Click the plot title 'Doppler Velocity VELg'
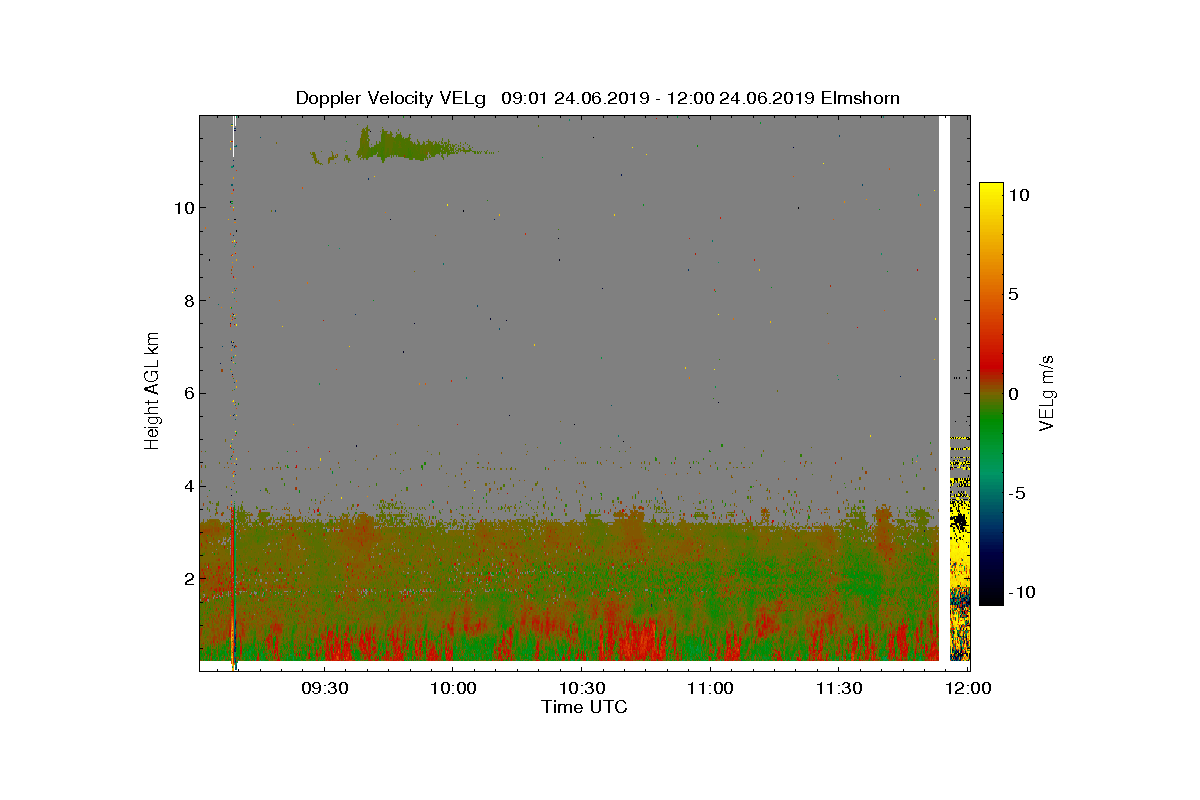The width and height of the screenshot is (1200, 800). coord(391,98)
